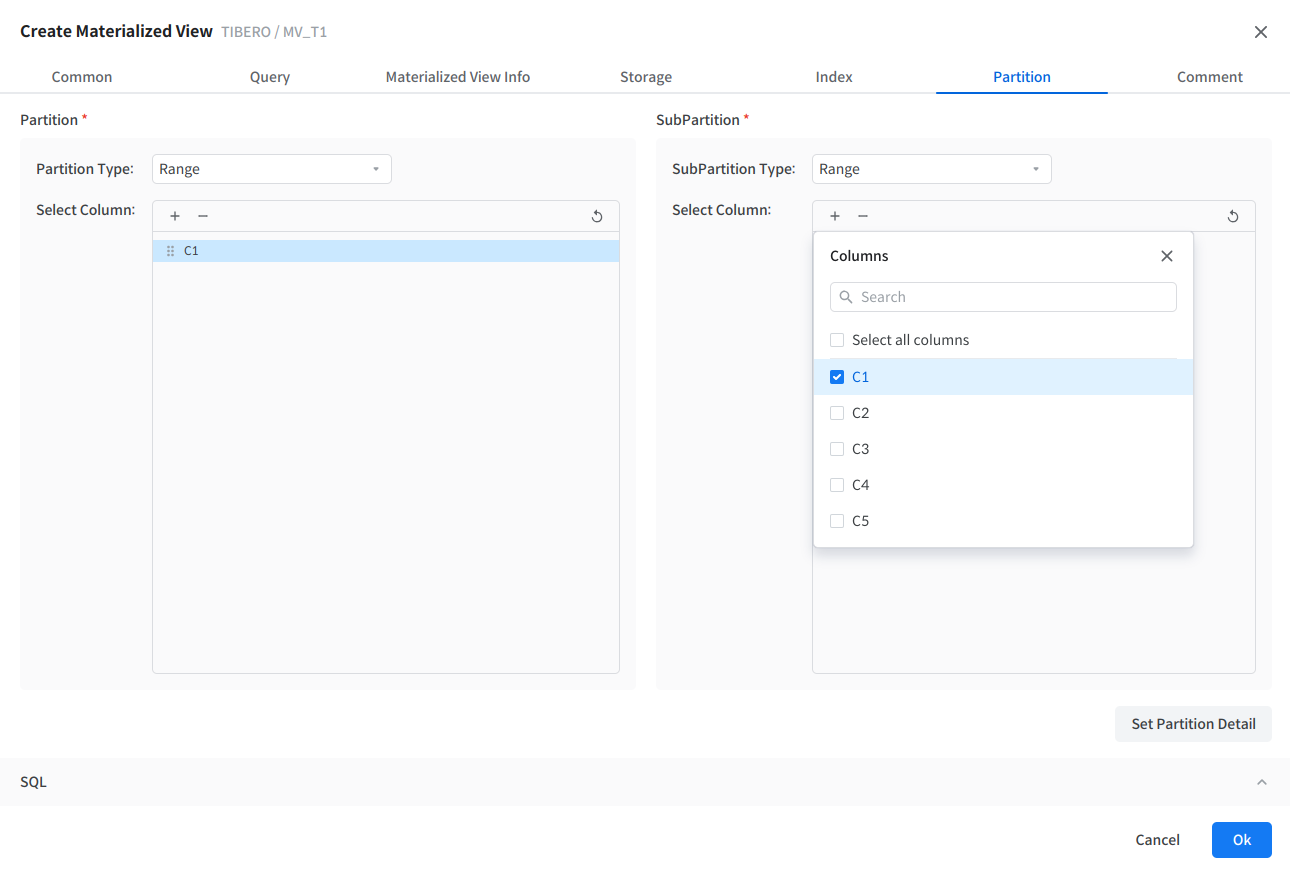
Task: Uncheck the C1 column checkbox
Action: [x=837, y=377]
